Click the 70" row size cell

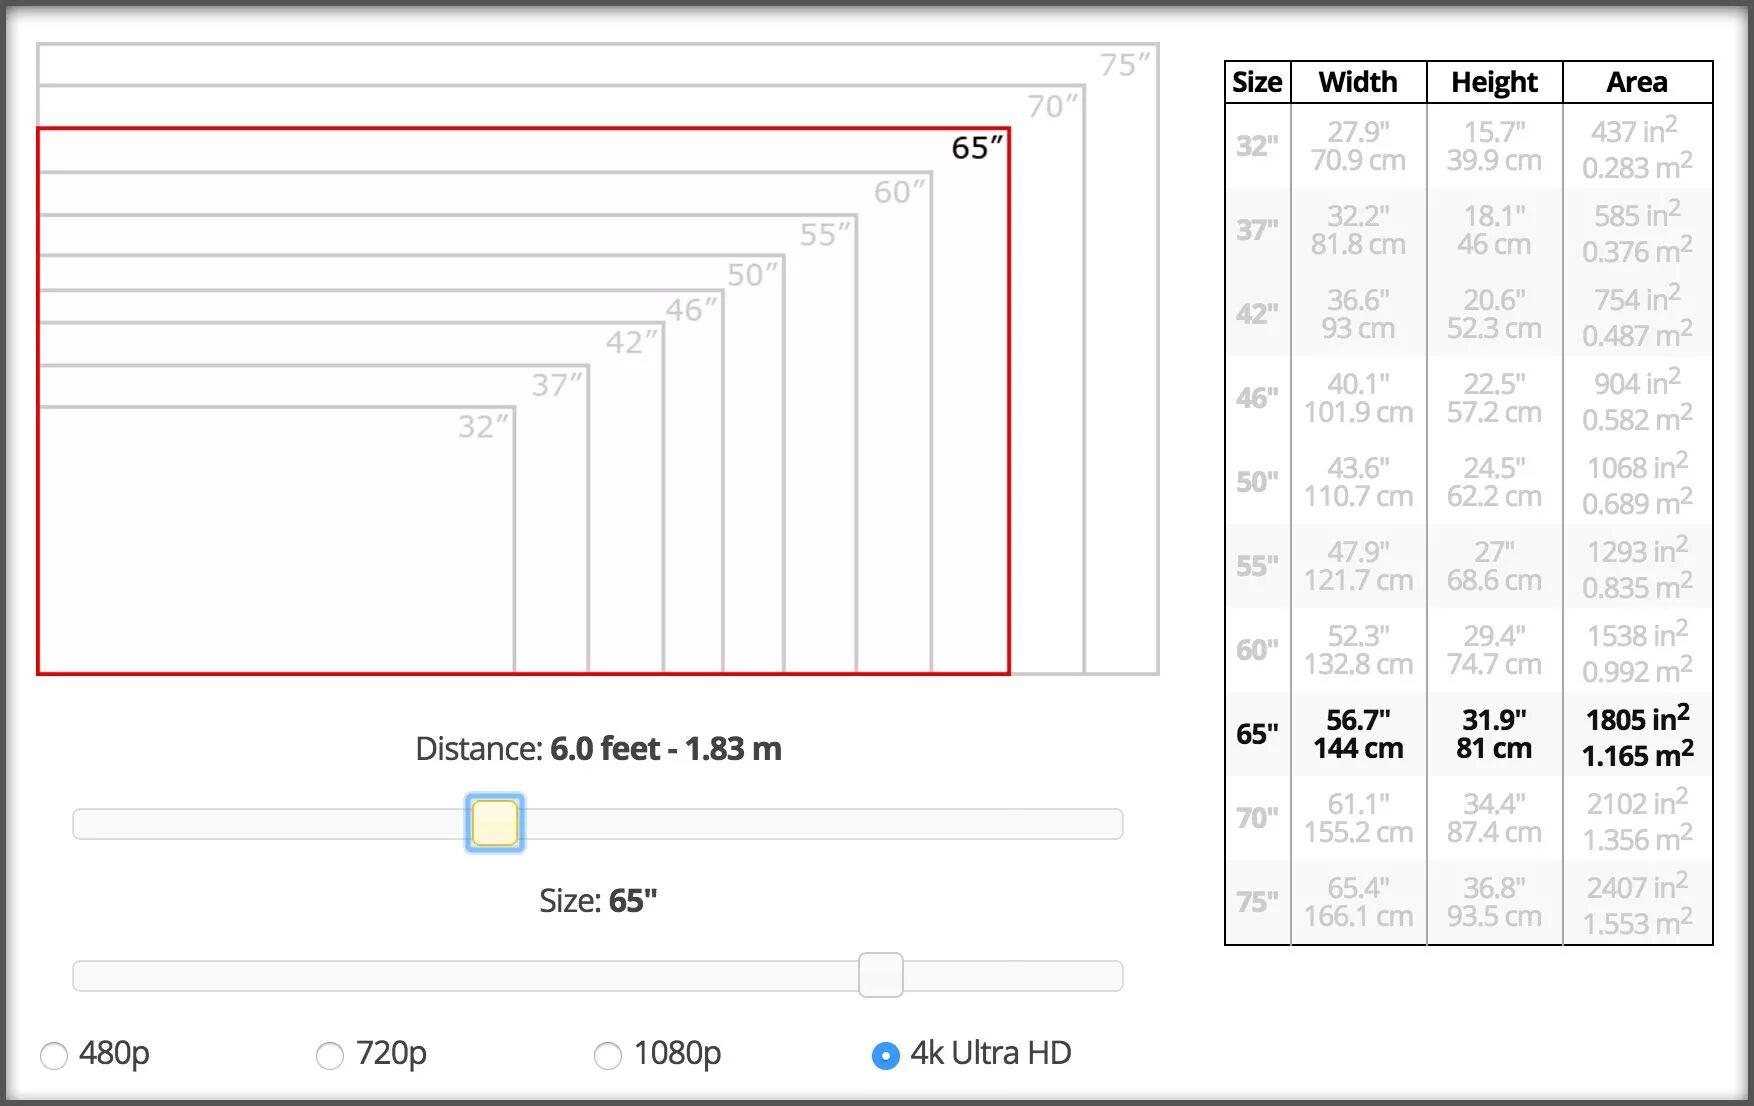coord(1257,818)
